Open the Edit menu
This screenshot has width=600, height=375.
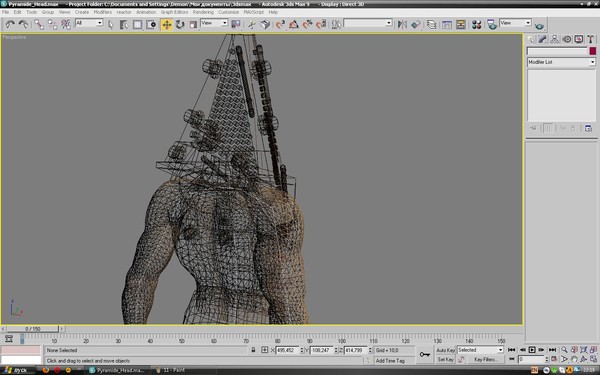click(17, 12)
